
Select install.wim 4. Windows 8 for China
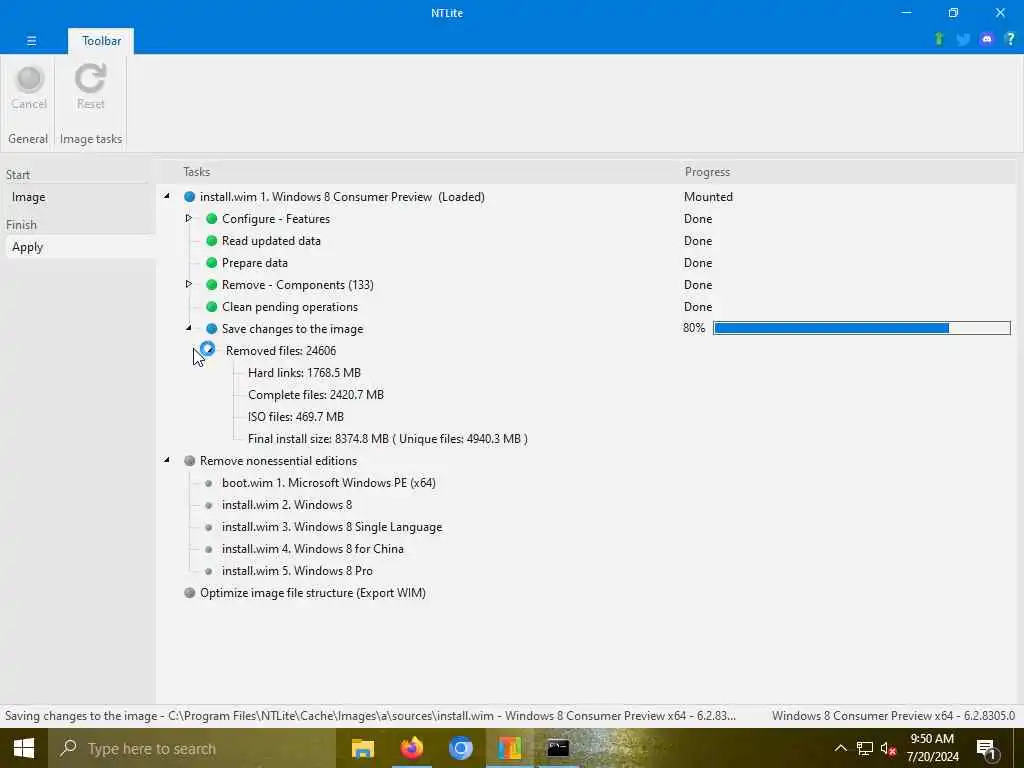pyautogui.click(x=313, y=549)
